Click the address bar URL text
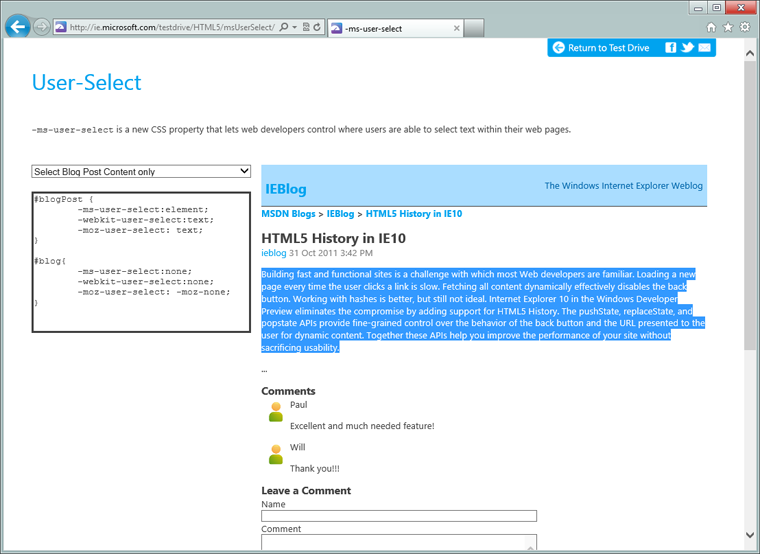 [172, 27]
